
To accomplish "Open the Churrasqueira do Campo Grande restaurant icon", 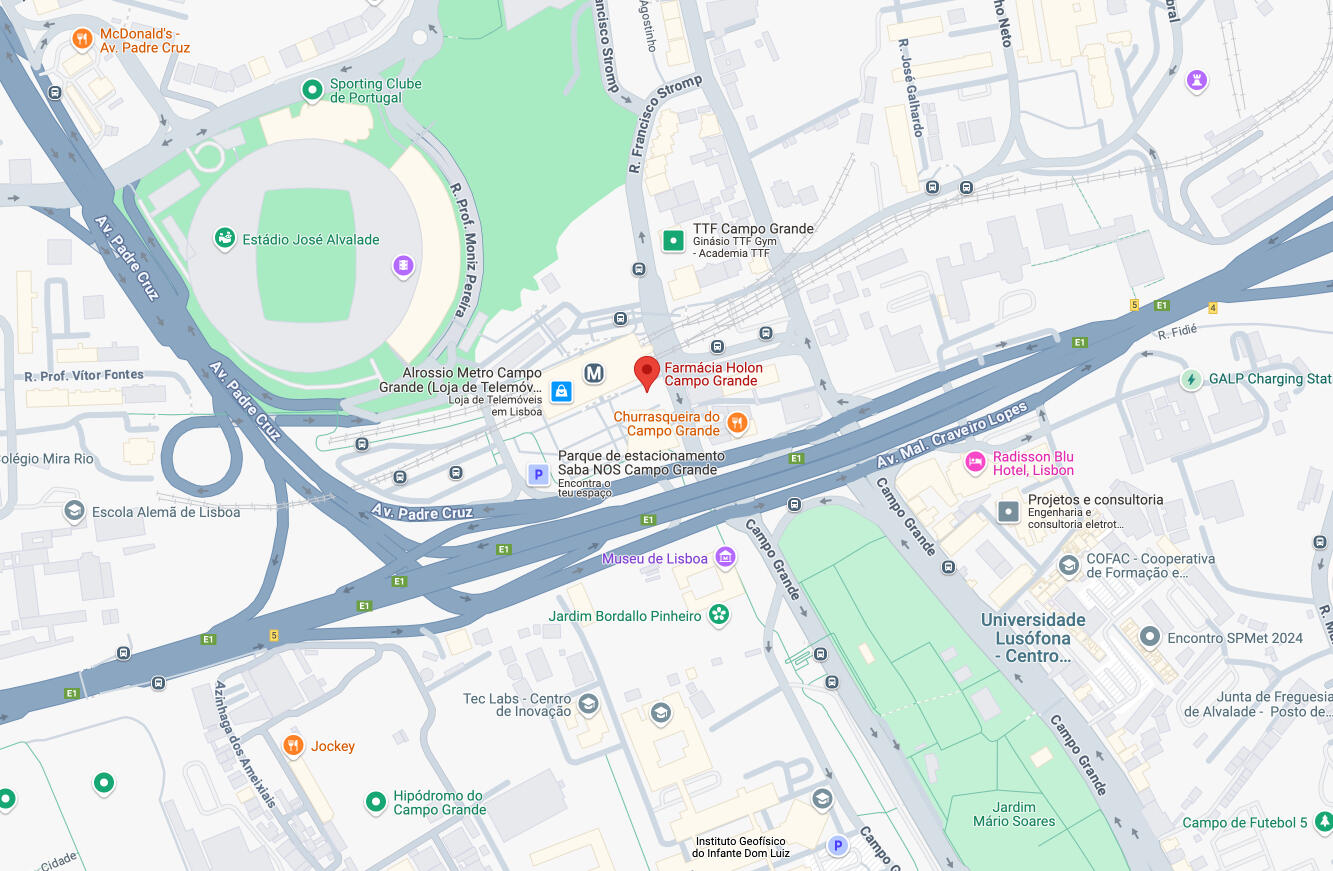I will tap(737, 423).
